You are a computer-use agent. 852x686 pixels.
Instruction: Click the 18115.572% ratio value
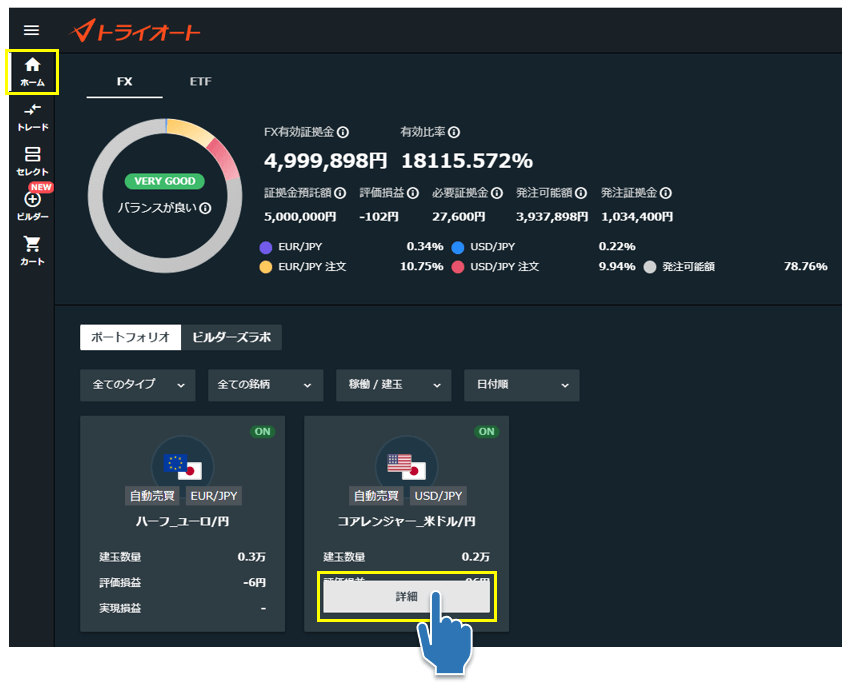click(467, 161)
